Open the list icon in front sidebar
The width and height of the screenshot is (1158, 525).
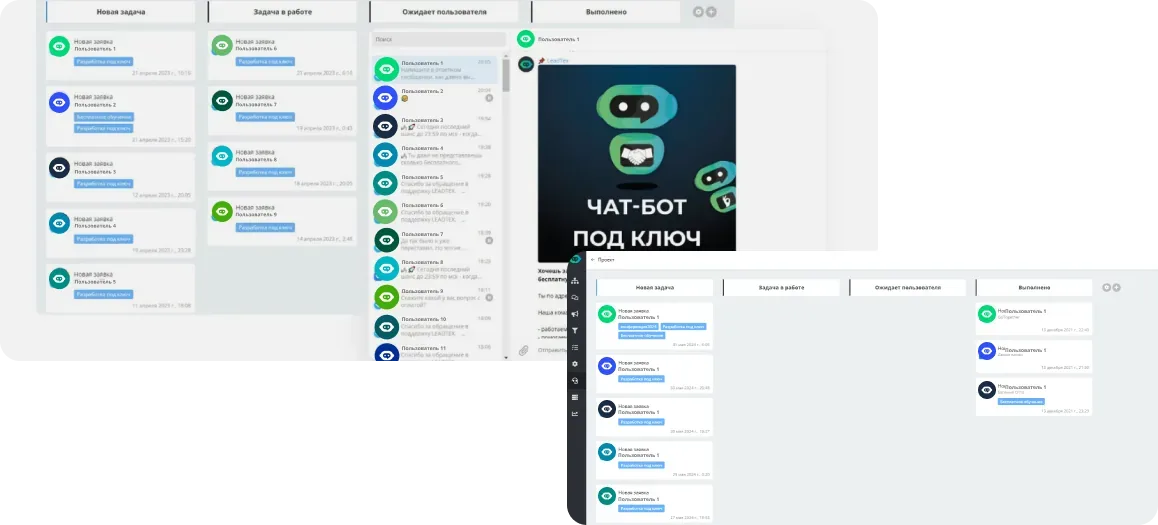tap(575, 347)
